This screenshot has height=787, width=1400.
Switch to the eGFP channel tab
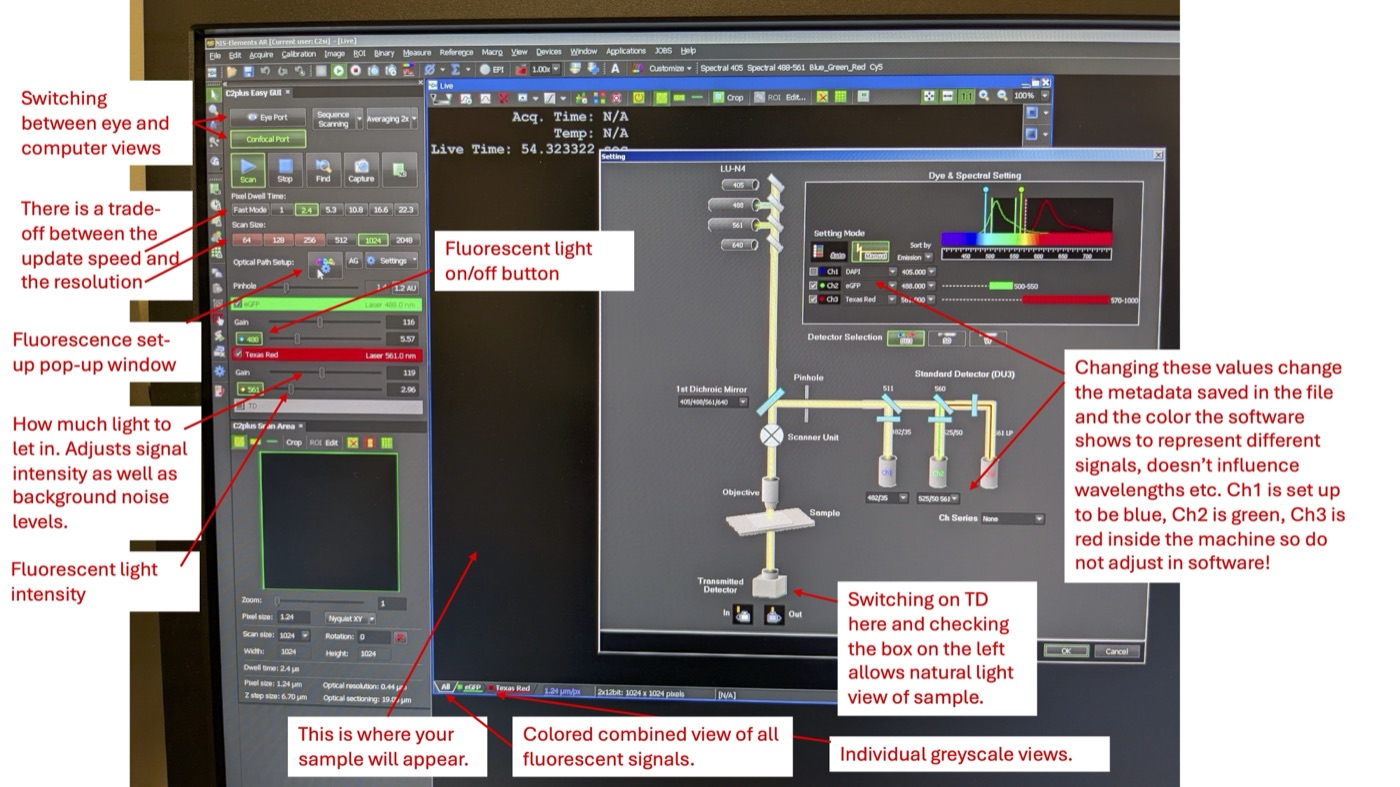[x=471, y=688]
